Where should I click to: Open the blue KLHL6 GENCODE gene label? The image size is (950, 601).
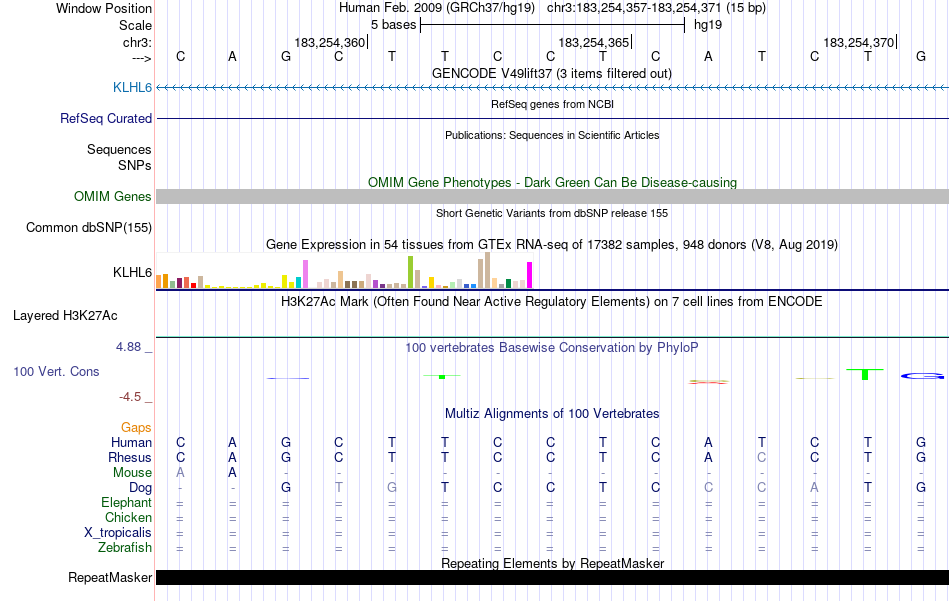pyautogui.click(x=132, y=87)
